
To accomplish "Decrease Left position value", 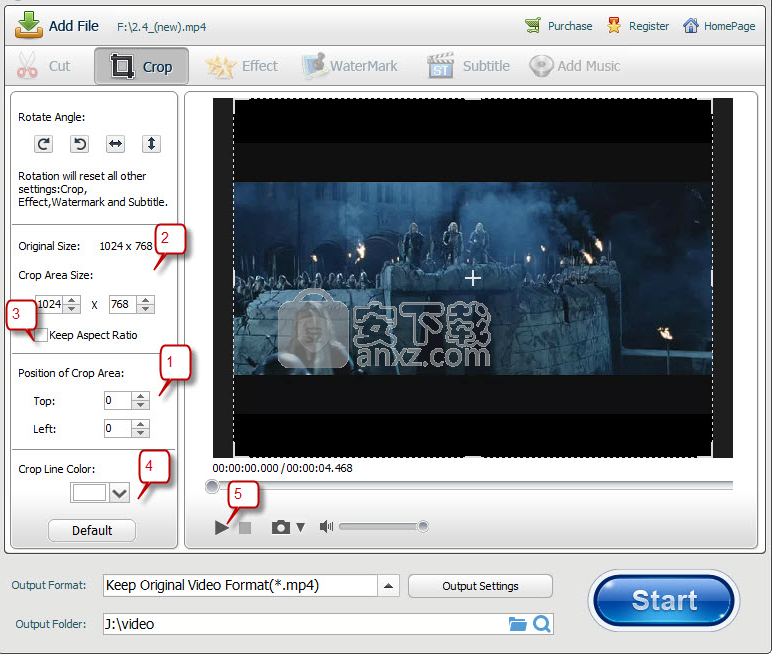I will pos(141,433).
